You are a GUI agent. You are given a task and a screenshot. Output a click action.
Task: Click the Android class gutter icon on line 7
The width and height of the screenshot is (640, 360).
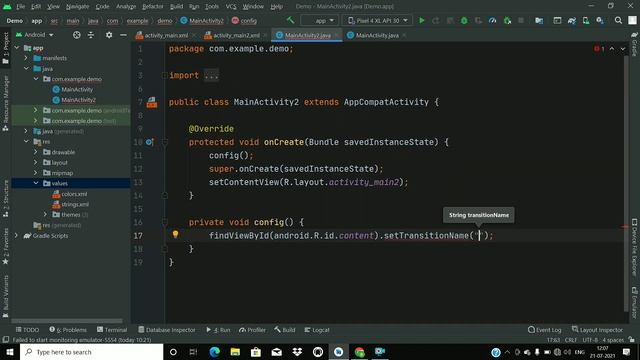pyautogui.click(x=152, y=102)
